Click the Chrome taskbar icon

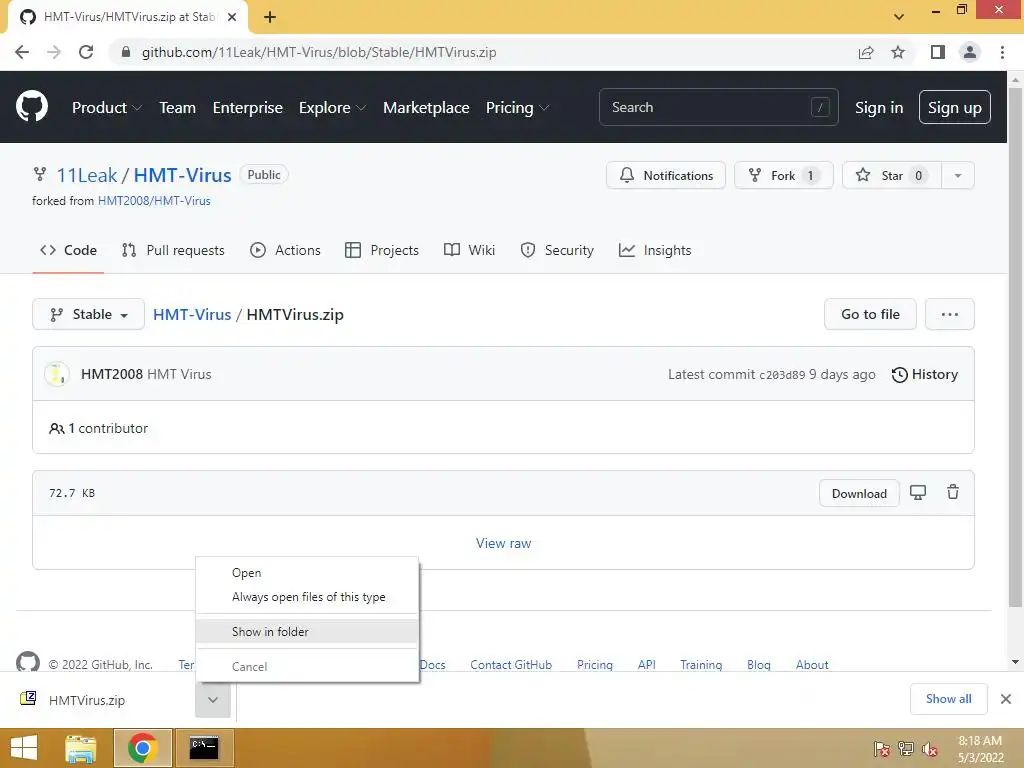point(142,748)
